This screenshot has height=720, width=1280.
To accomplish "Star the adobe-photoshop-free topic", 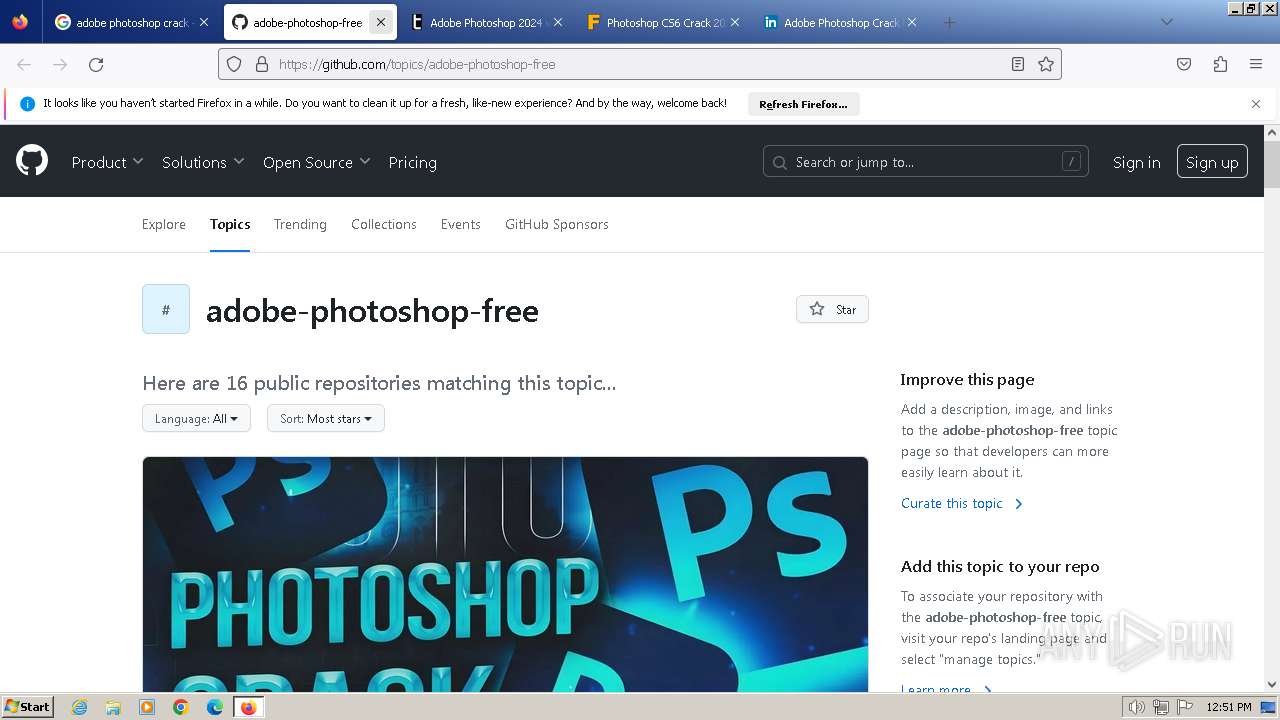I will pyautogui.click(x=832, y=309).
